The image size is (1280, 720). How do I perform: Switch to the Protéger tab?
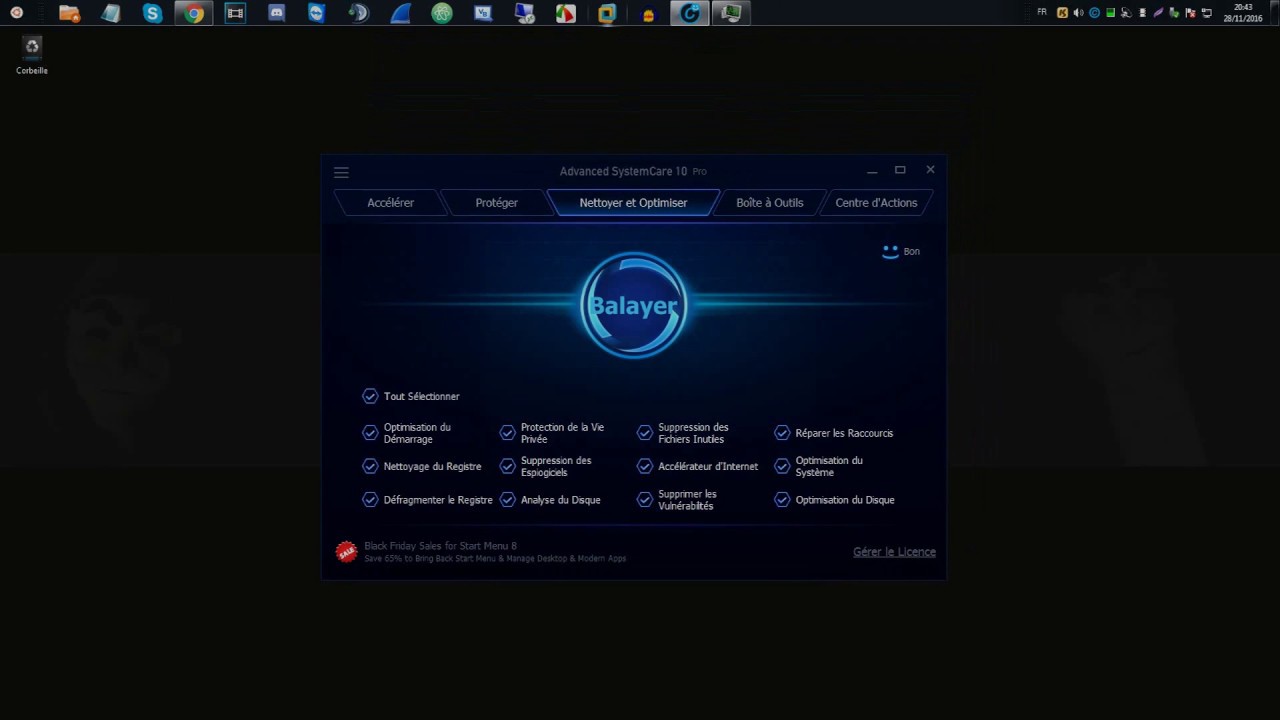(497, 202)
